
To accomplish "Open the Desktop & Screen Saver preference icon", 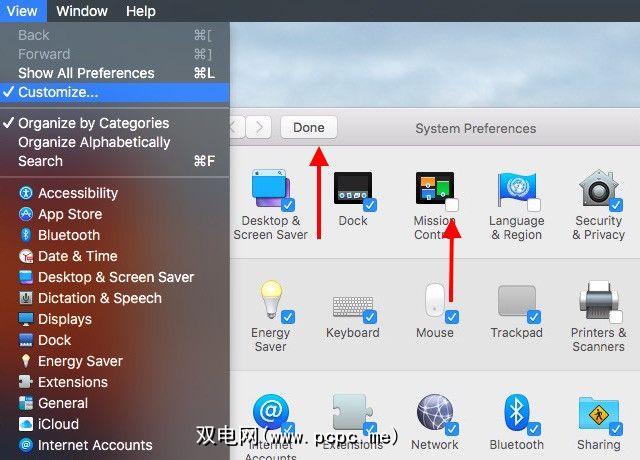I will coord(270,189).
